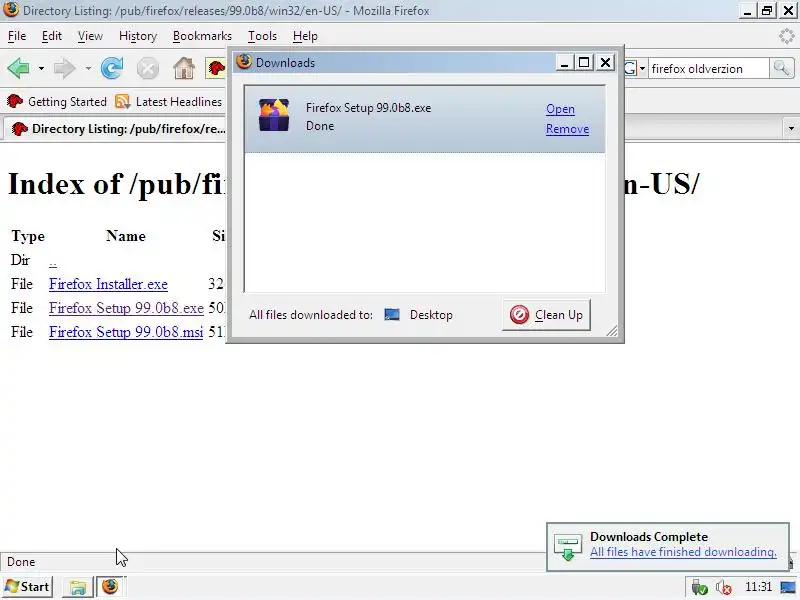Open the list all tabs dropdown

[x=791, y=128]
